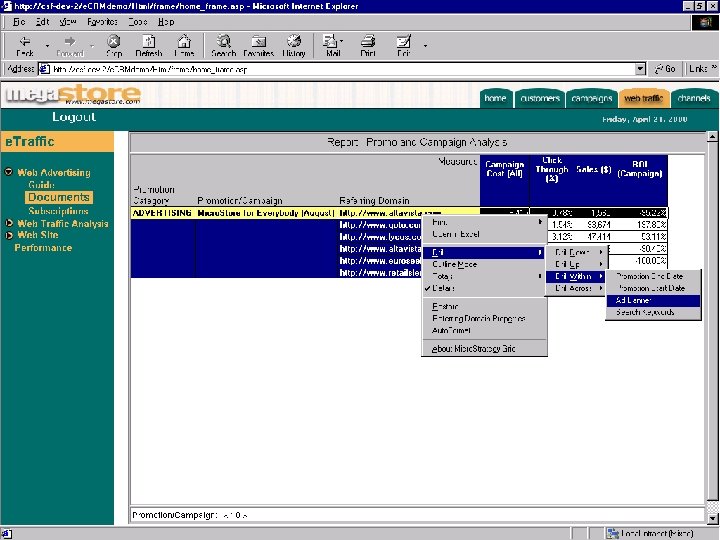Open the File menu
Viewport: 720px width, 540px height.
(x=19, y=22)
